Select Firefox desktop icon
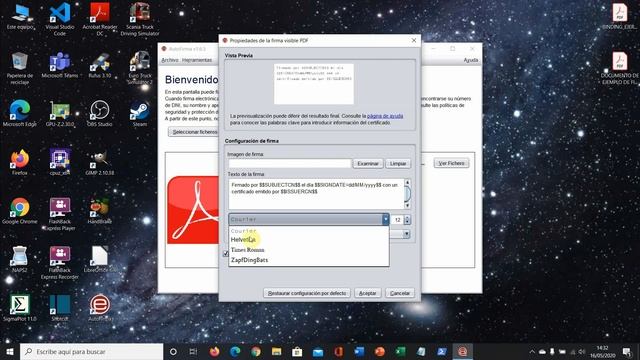The height and width of the screenshot is (360, 640). coord(20,162)
